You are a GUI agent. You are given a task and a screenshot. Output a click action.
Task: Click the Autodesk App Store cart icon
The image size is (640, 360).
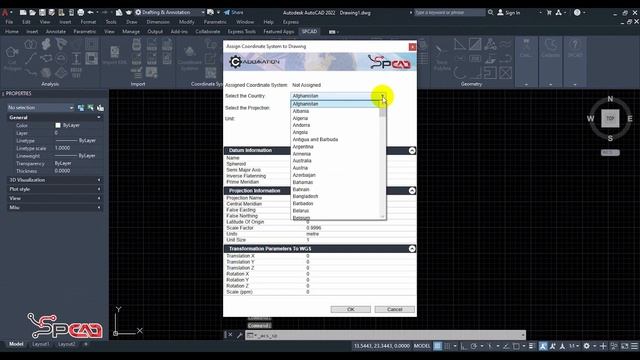[x=549, y=13]
